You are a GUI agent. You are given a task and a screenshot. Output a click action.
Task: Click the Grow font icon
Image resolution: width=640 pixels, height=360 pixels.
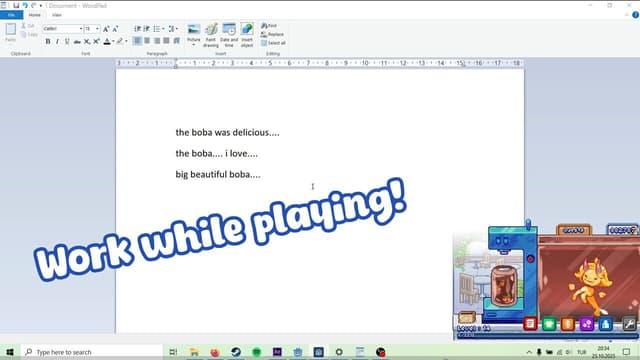pyautogui.click(x=106, y=29)
